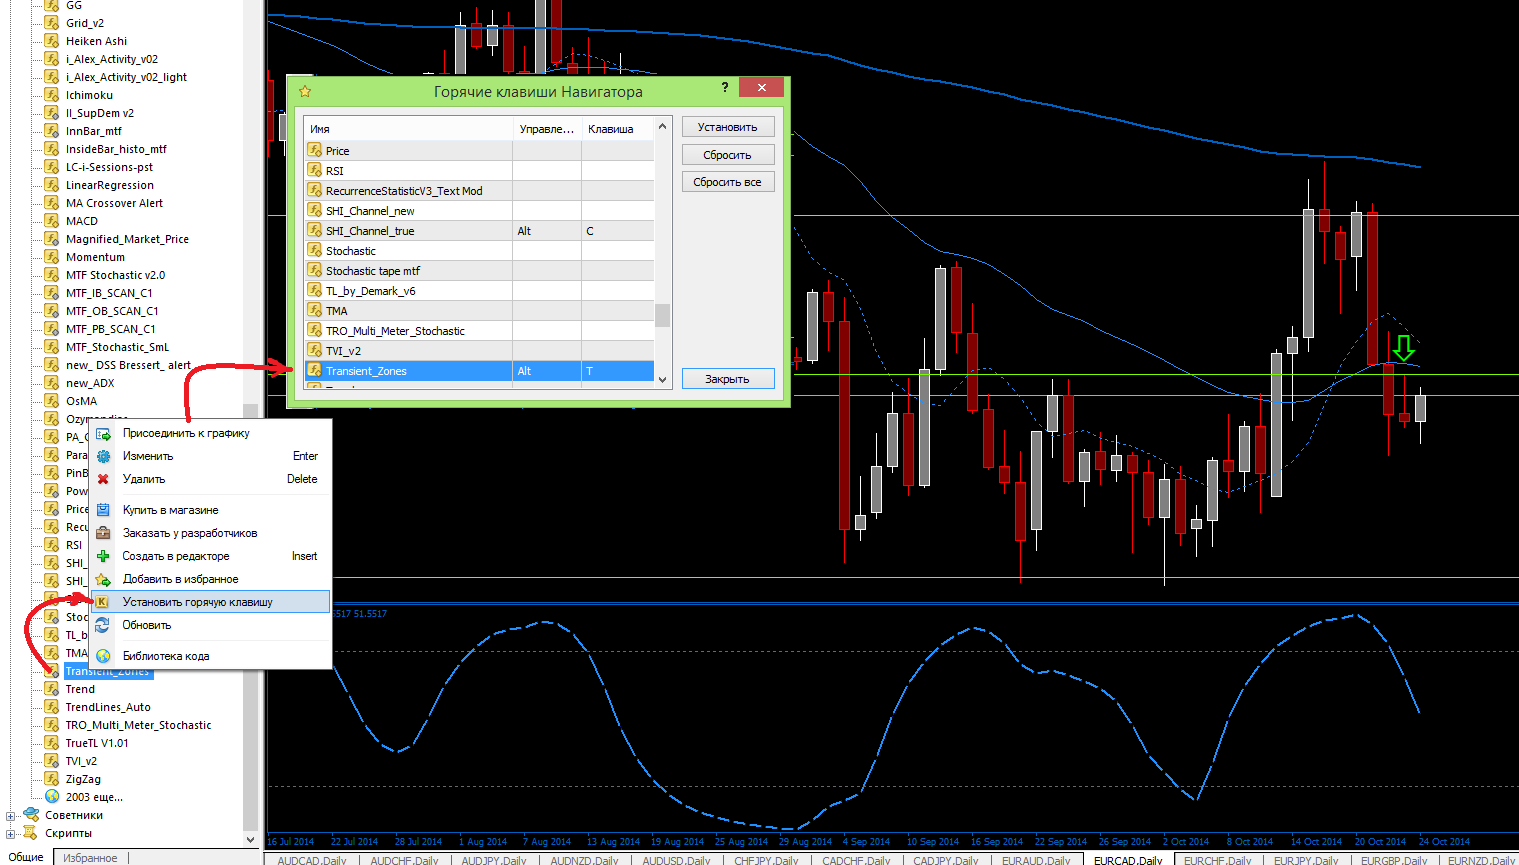1519x865 pixels.
Task: Click the globe icon beside '2003 еще...'
Action: 52,797
